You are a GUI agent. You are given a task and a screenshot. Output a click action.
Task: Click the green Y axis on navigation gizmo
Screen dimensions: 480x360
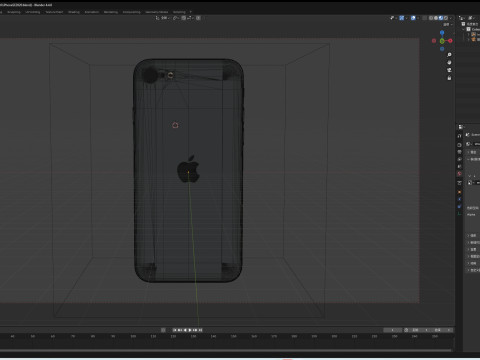[x=442, y=41]
